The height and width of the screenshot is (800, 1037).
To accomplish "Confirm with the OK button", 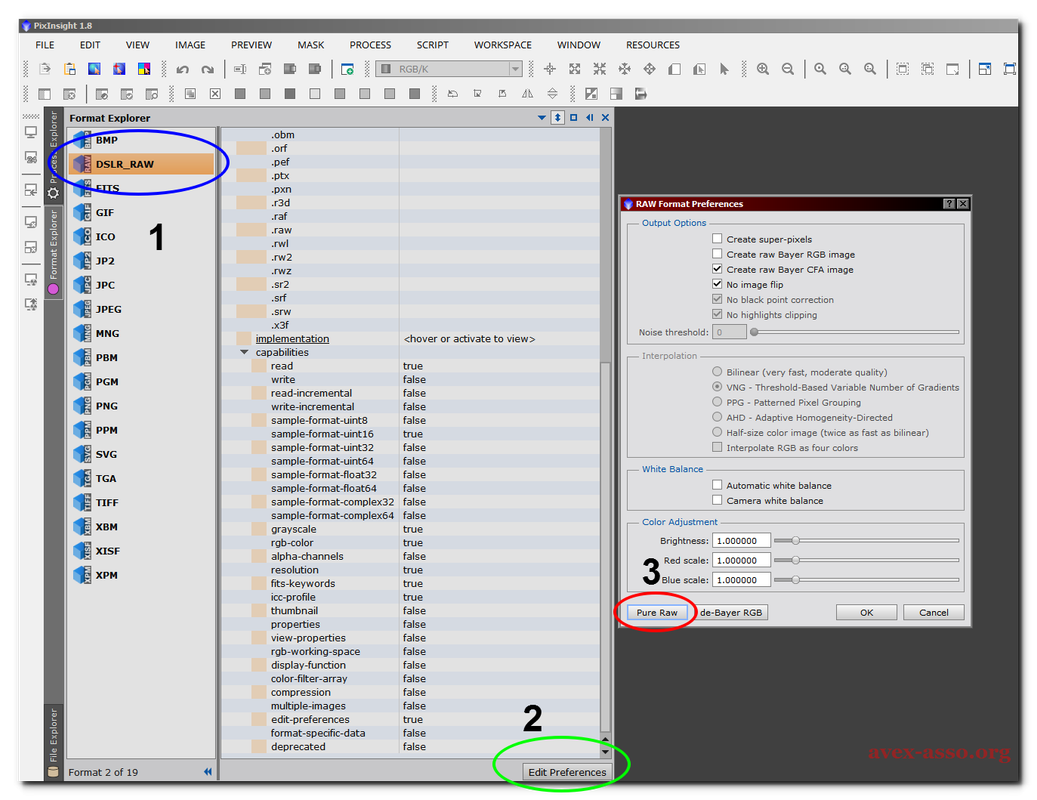I will [x=866, y=612].
